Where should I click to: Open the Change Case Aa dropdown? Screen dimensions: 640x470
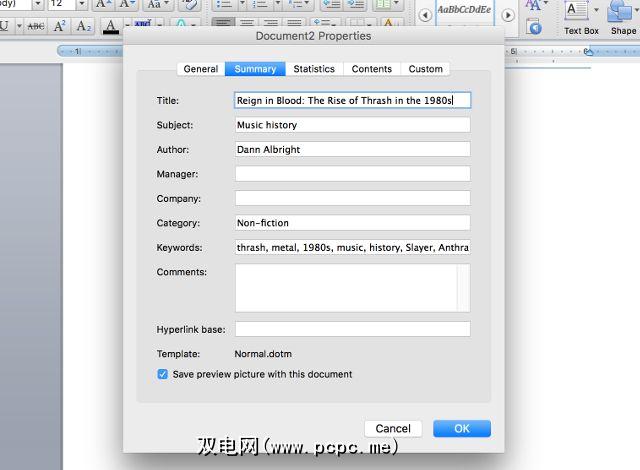(x=158, y=4)
